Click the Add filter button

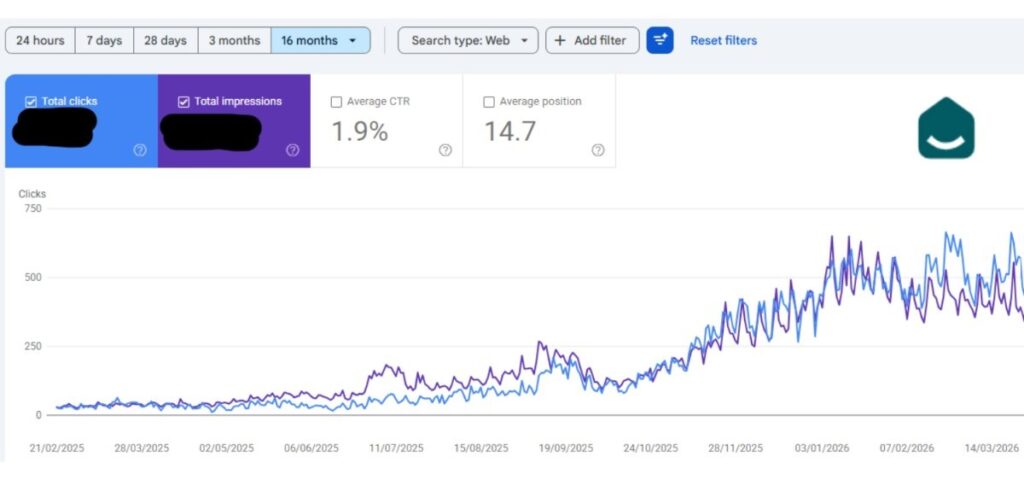click(x=592, y=40)
